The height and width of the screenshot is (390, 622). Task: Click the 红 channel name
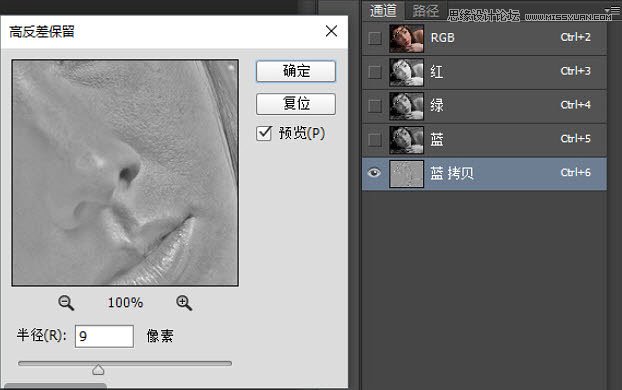(437, 72)
